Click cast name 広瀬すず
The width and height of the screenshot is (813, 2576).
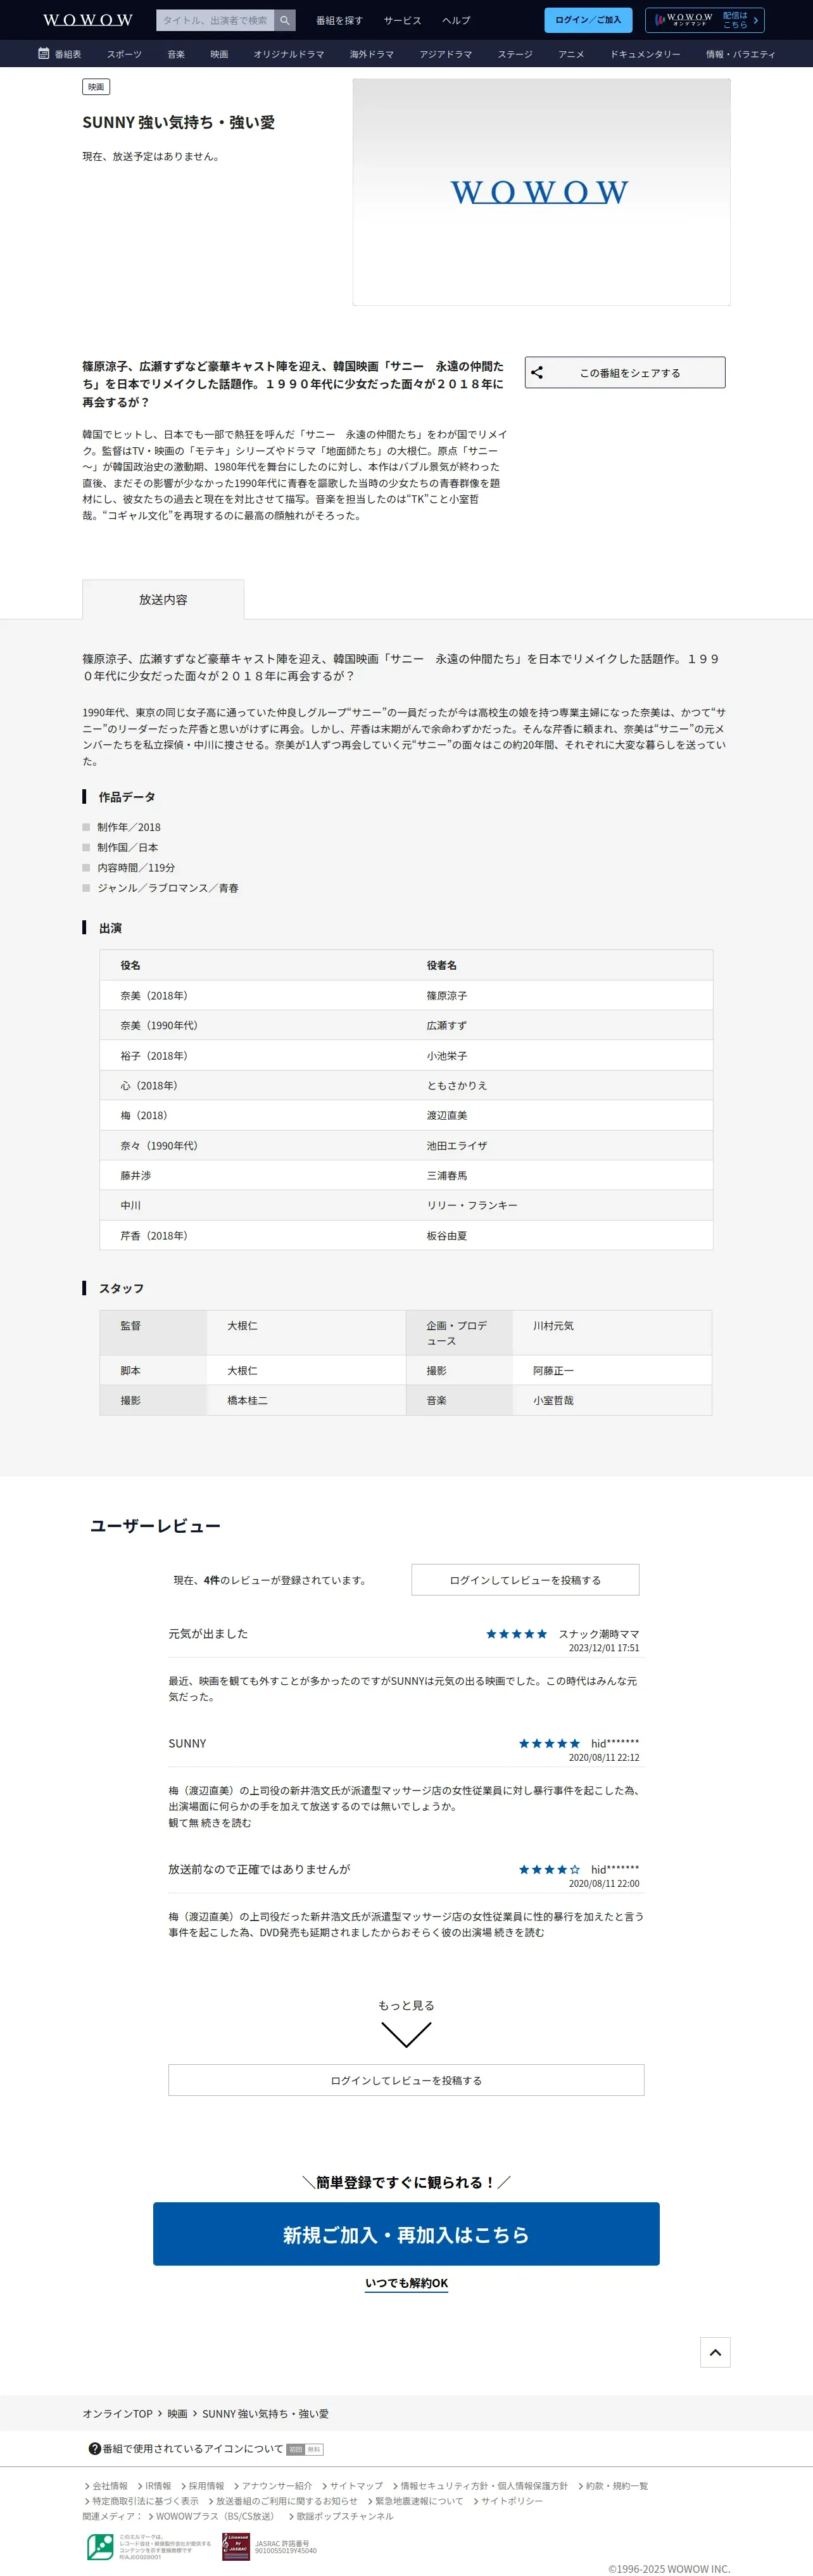tap(446, 1026)
